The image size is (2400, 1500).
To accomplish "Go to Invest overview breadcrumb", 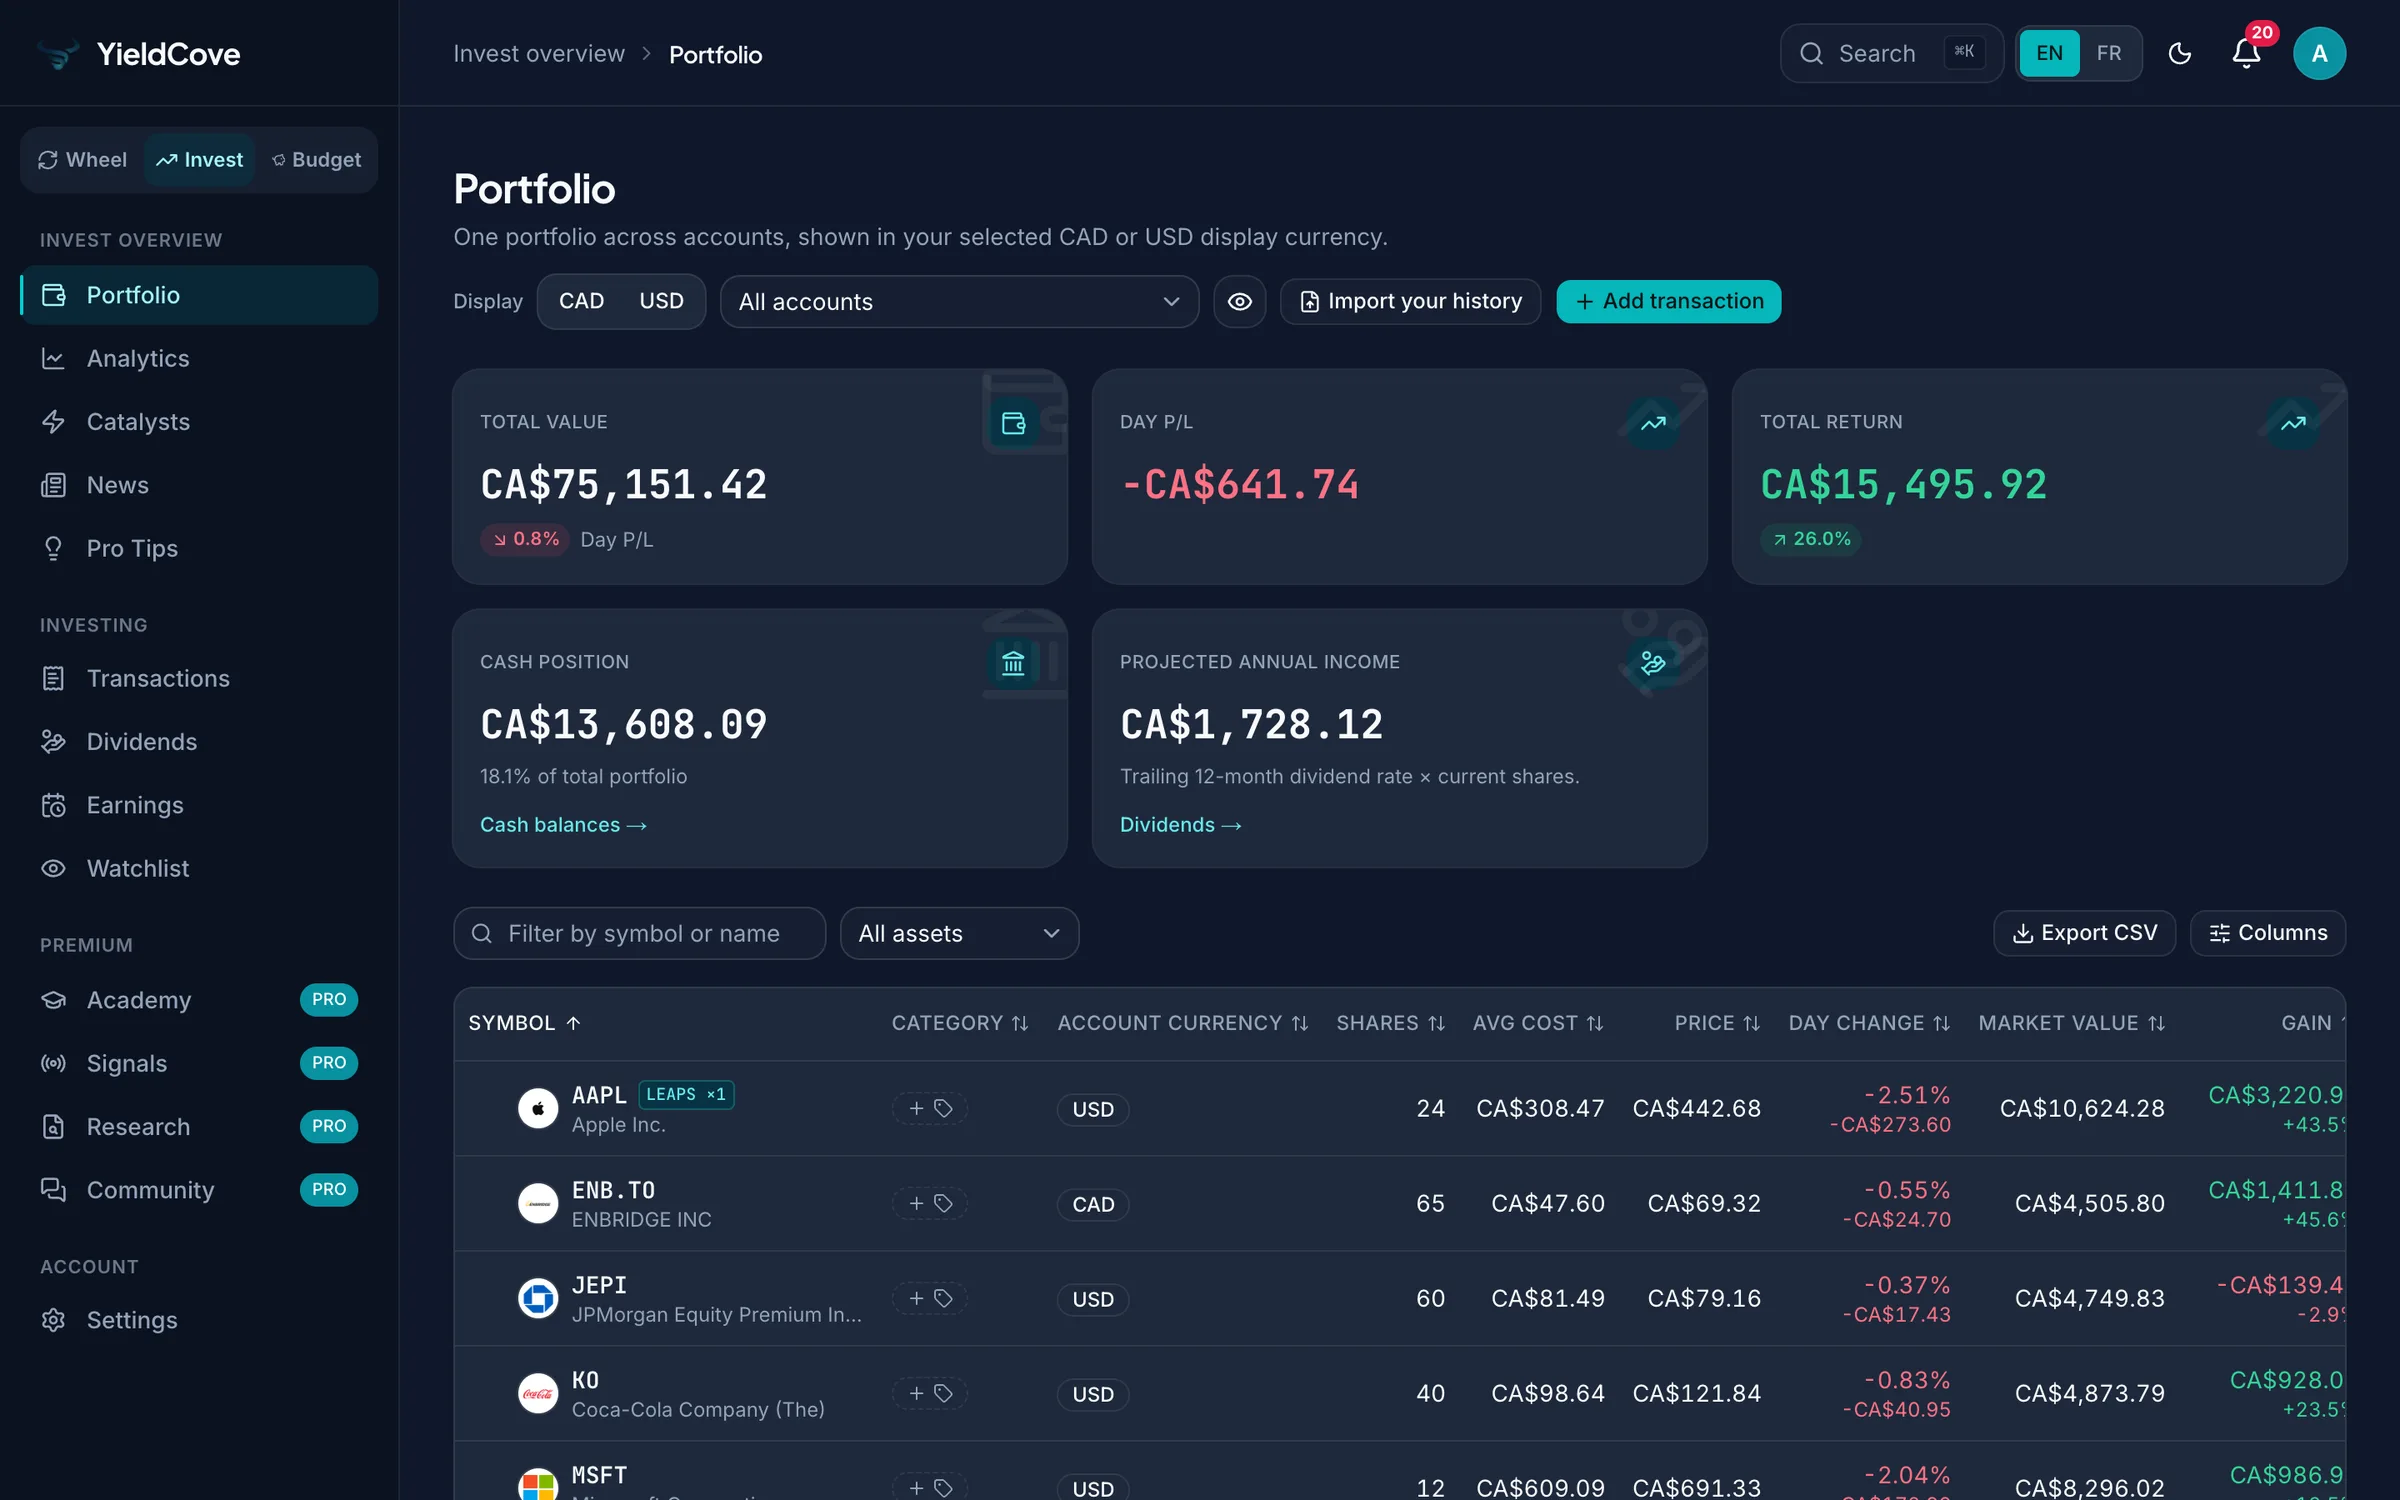I will (539, 54).
